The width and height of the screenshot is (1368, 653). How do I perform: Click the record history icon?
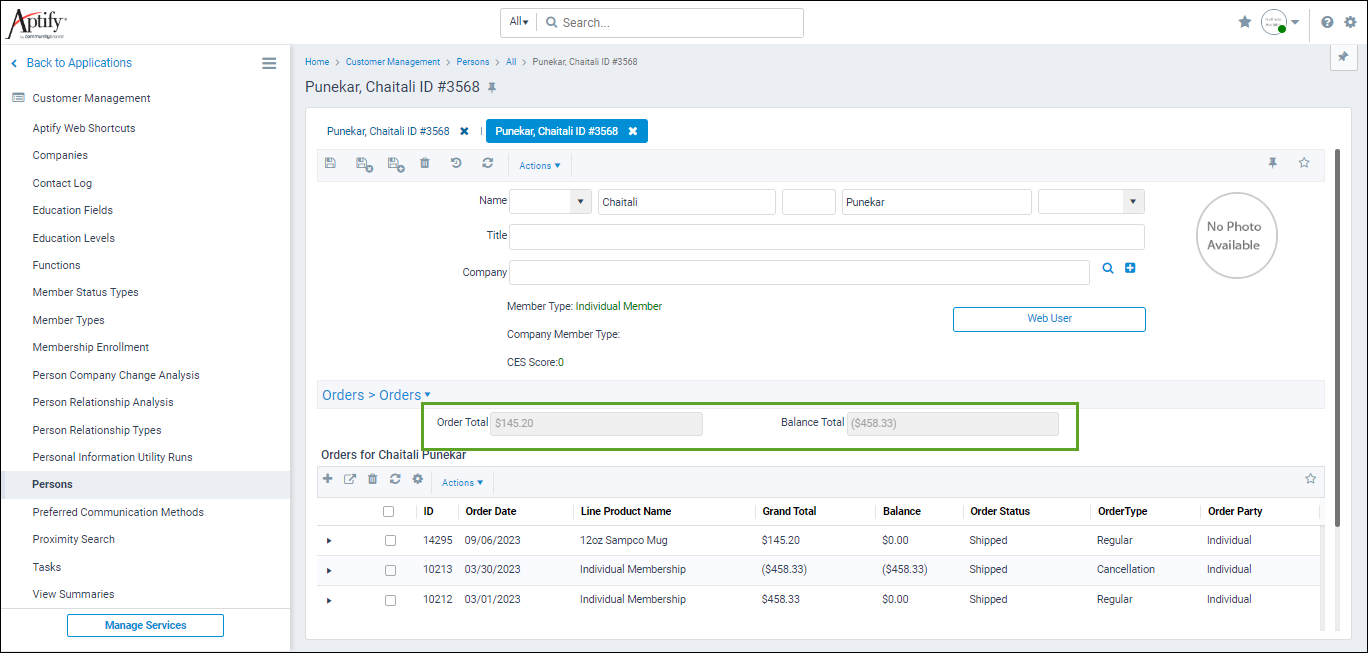pos(456,163)
